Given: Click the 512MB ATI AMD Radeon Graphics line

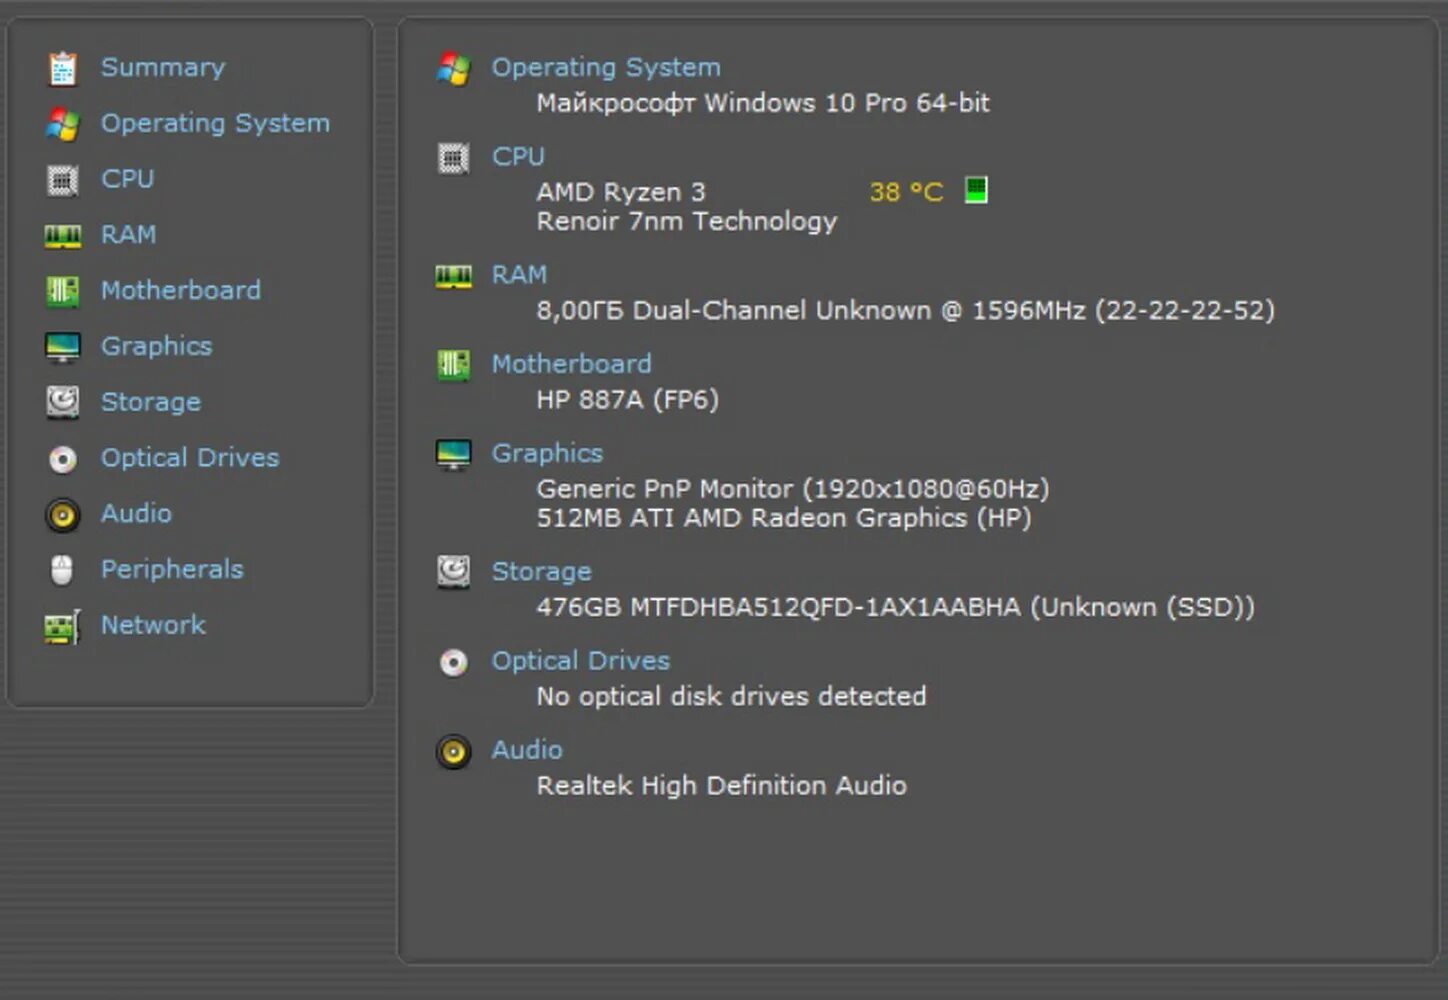Looking at the screenshot, I should click(784, 518).
